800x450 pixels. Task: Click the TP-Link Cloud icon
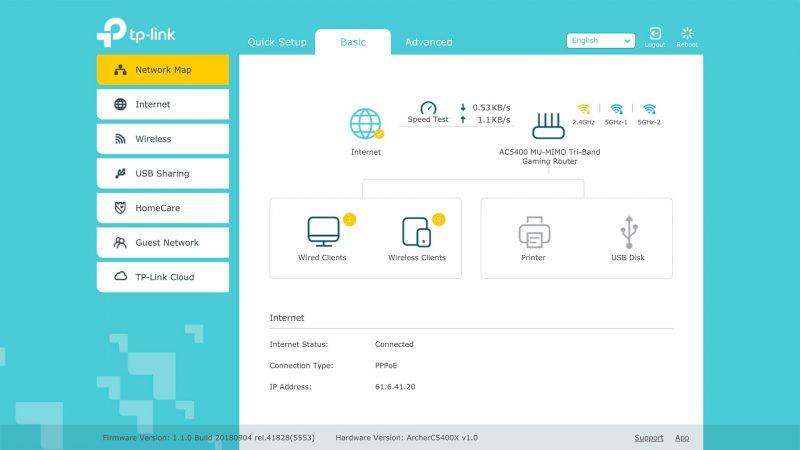click(x=120, y=276)
